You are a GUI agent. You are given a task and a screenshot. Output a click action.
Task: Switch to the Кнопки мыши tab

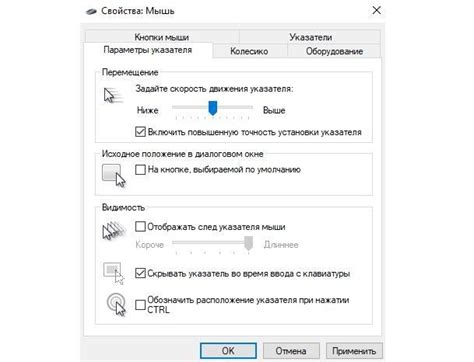(162, 37)
